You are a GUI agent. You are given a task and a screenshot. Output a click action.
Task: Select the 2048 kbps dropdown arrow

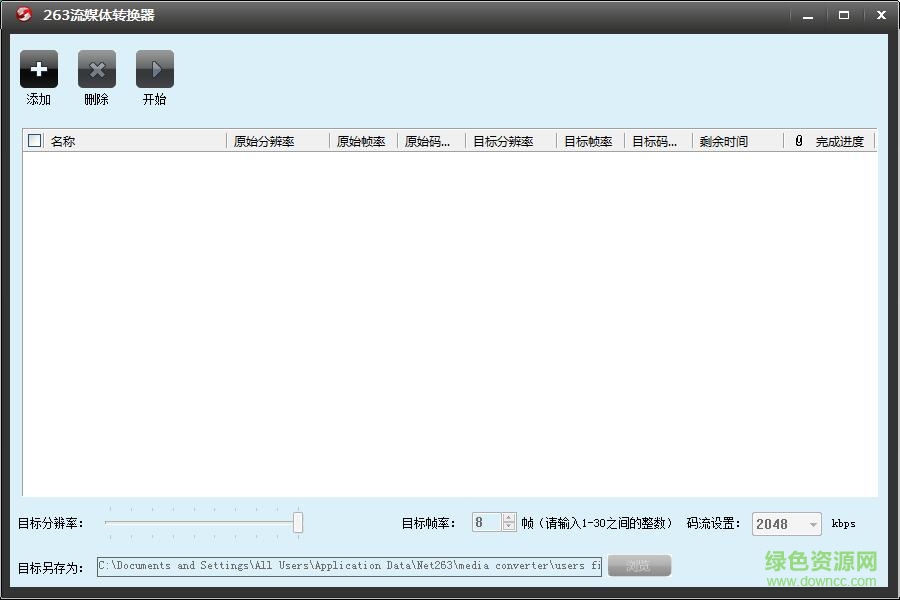tap(811, 523)
